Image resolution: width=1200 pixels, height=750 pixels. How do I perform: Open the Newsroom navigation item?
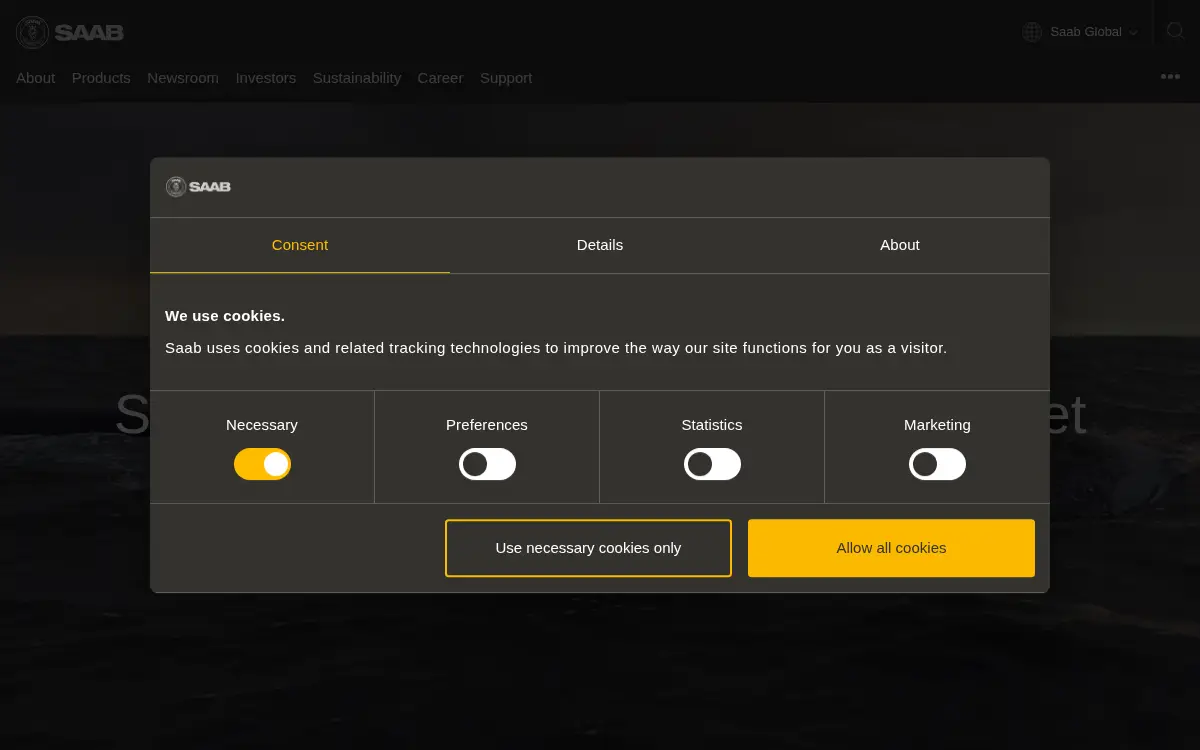[x=183, y=78]
